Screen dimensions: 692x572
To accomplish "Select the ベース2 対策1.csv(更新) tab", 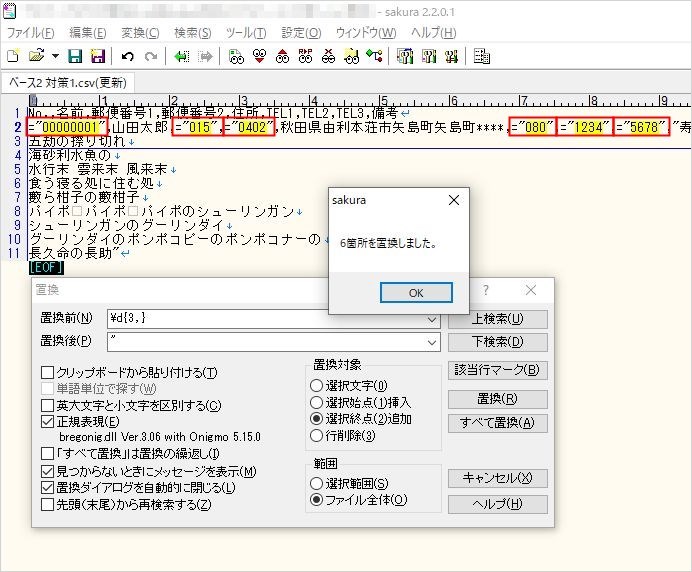I will point(68,83).
